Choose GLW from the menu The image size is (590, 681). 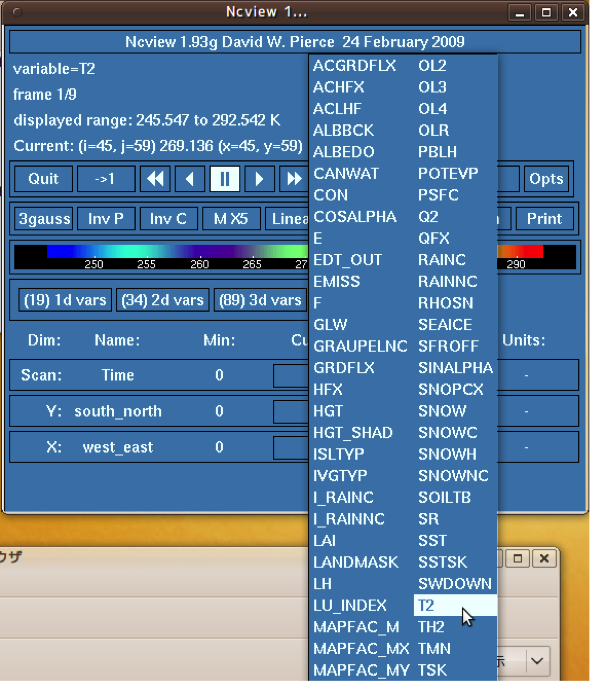point(330,325)
